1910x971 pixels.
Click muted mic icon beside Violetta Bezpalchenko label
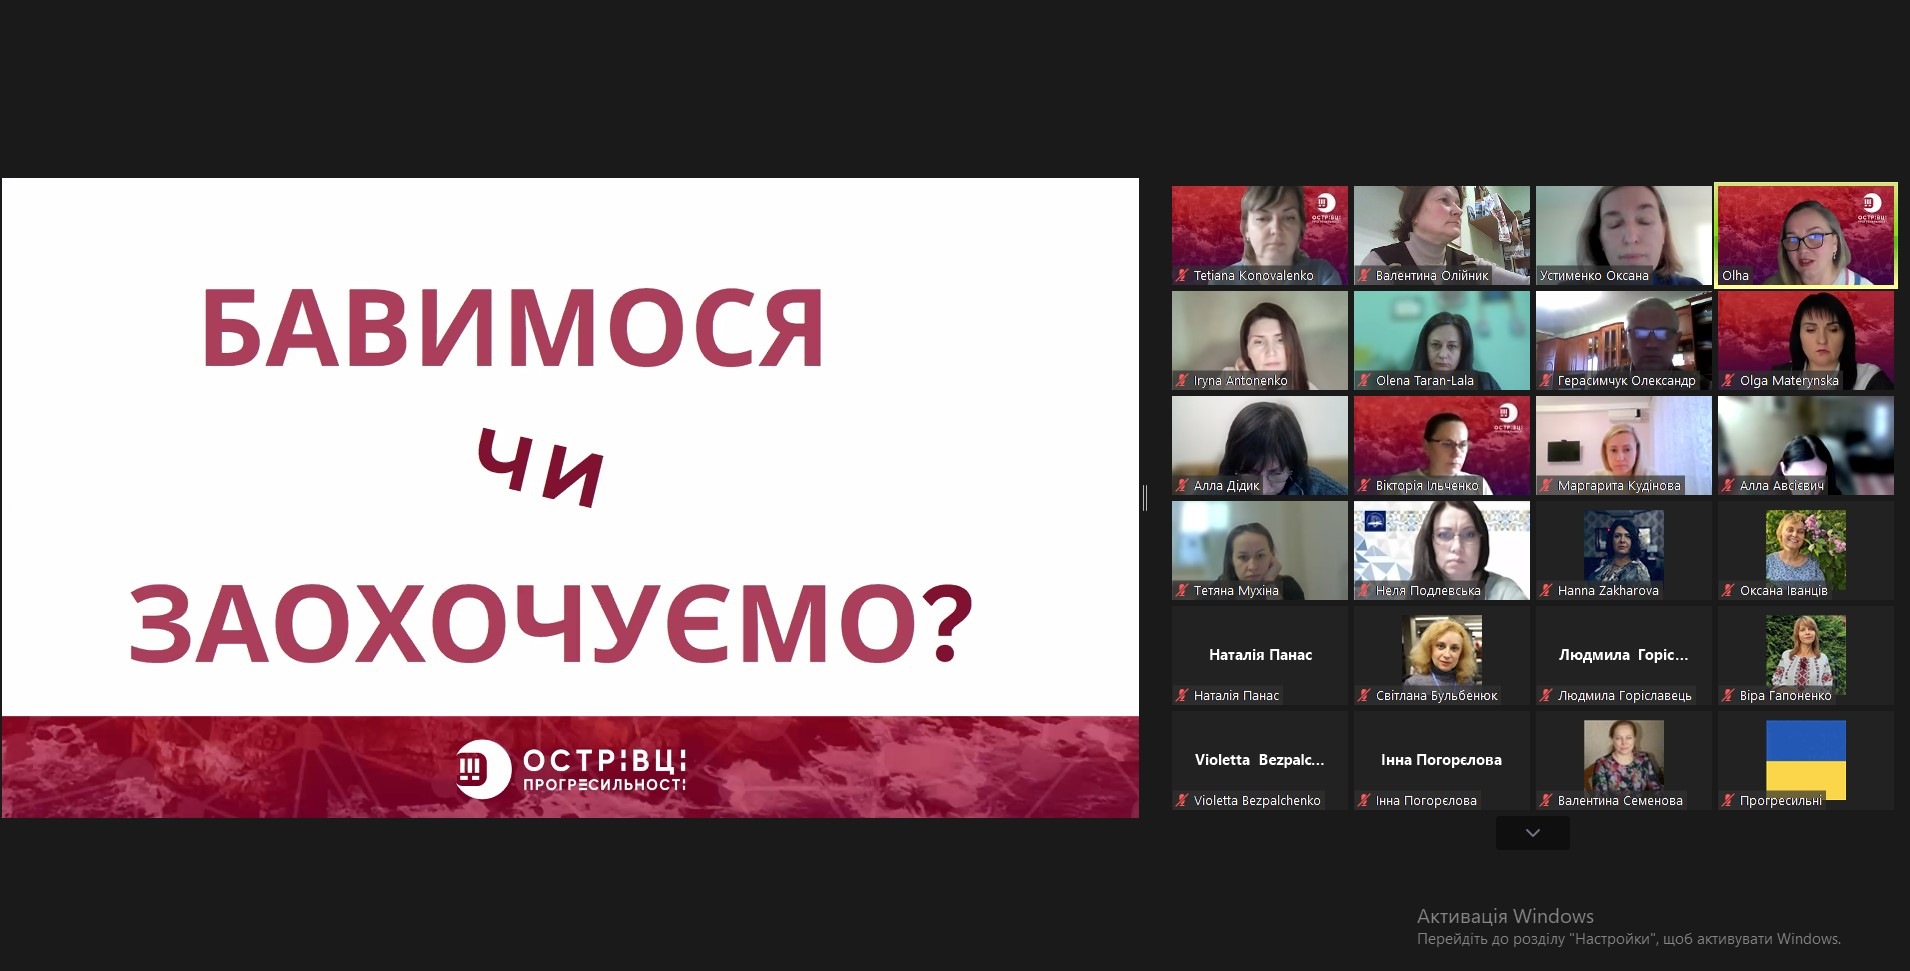(1182, 800)
